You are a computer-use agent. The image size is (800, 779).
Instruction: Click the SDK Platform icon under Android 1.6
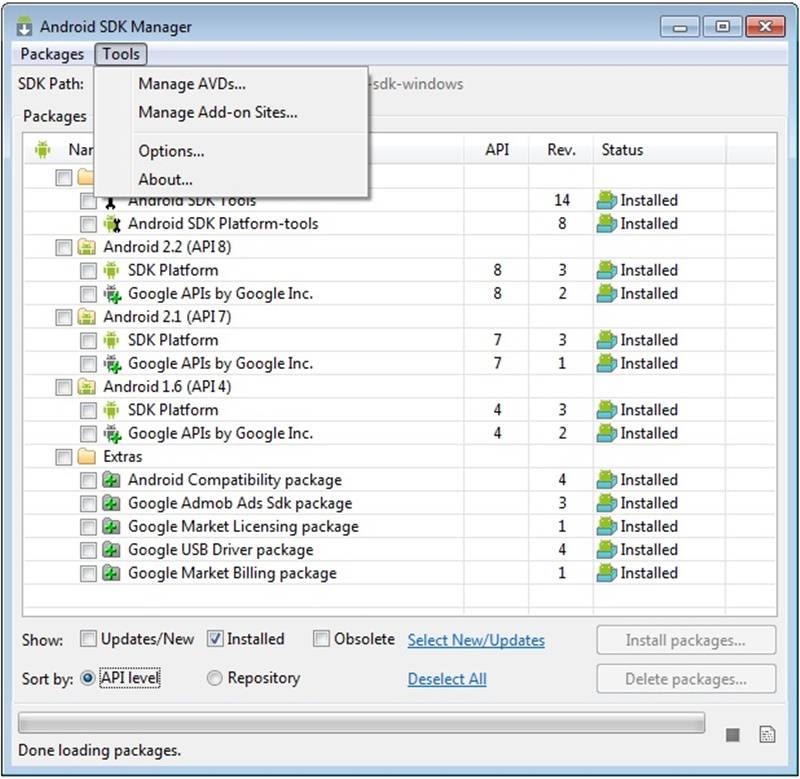(111, 410)
